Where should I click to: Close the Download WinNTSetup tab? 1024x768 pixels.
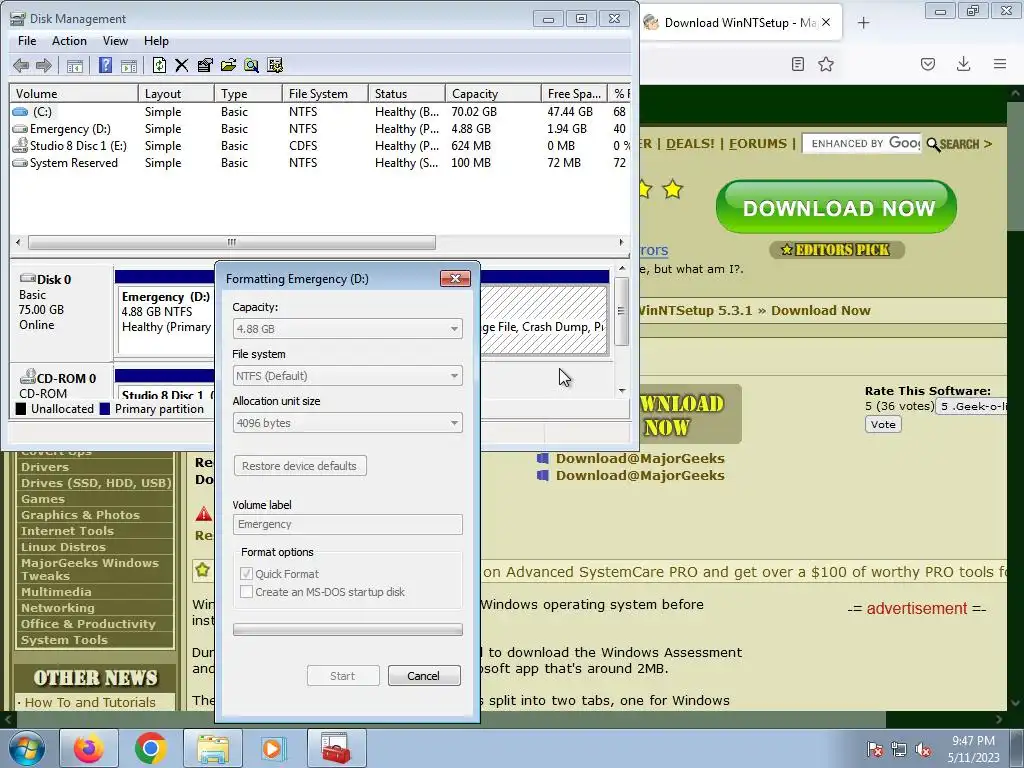tap(826, 22)
